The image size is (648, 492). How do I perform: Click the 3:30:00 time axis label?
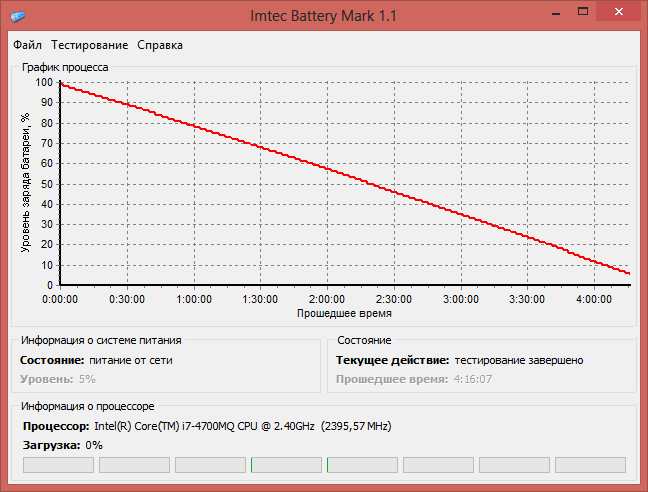click(x=527, y=299)
